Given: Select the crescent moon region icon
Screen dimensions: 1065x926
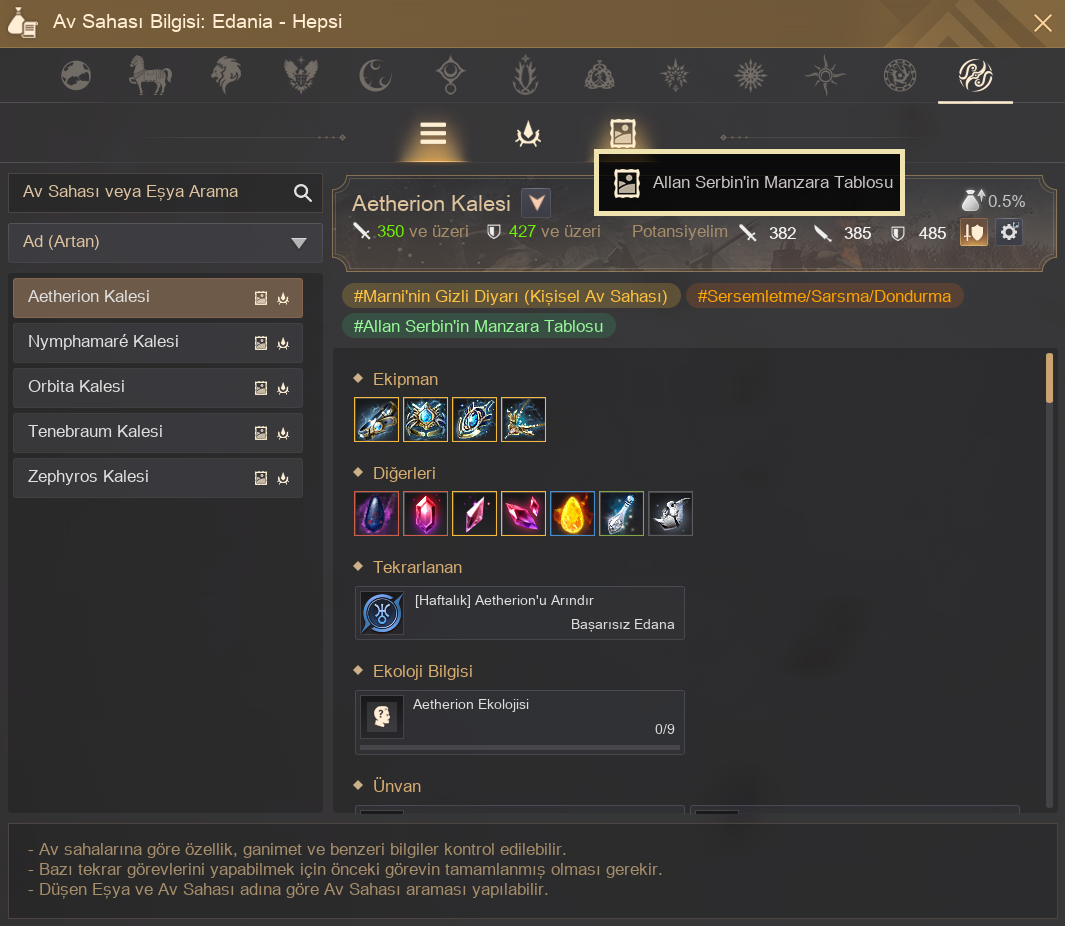Looking at the screenshot, I should (375, 75).
